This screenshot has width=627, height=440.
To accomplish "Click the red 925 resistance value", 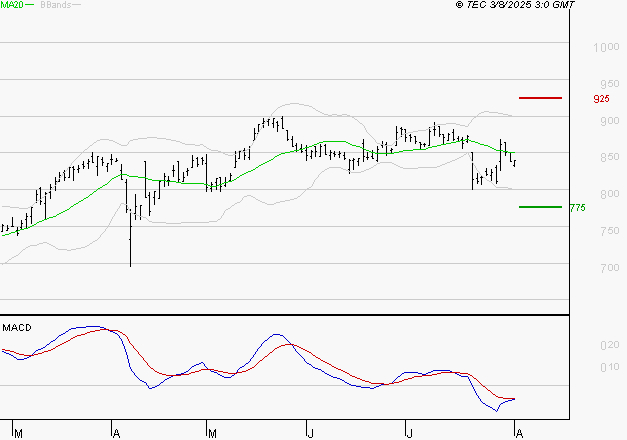I will point(601,99).
